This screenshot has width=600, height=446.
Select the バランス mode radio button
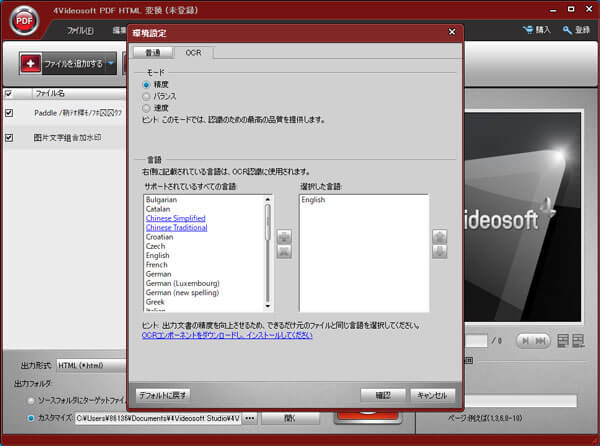point(147,97)
